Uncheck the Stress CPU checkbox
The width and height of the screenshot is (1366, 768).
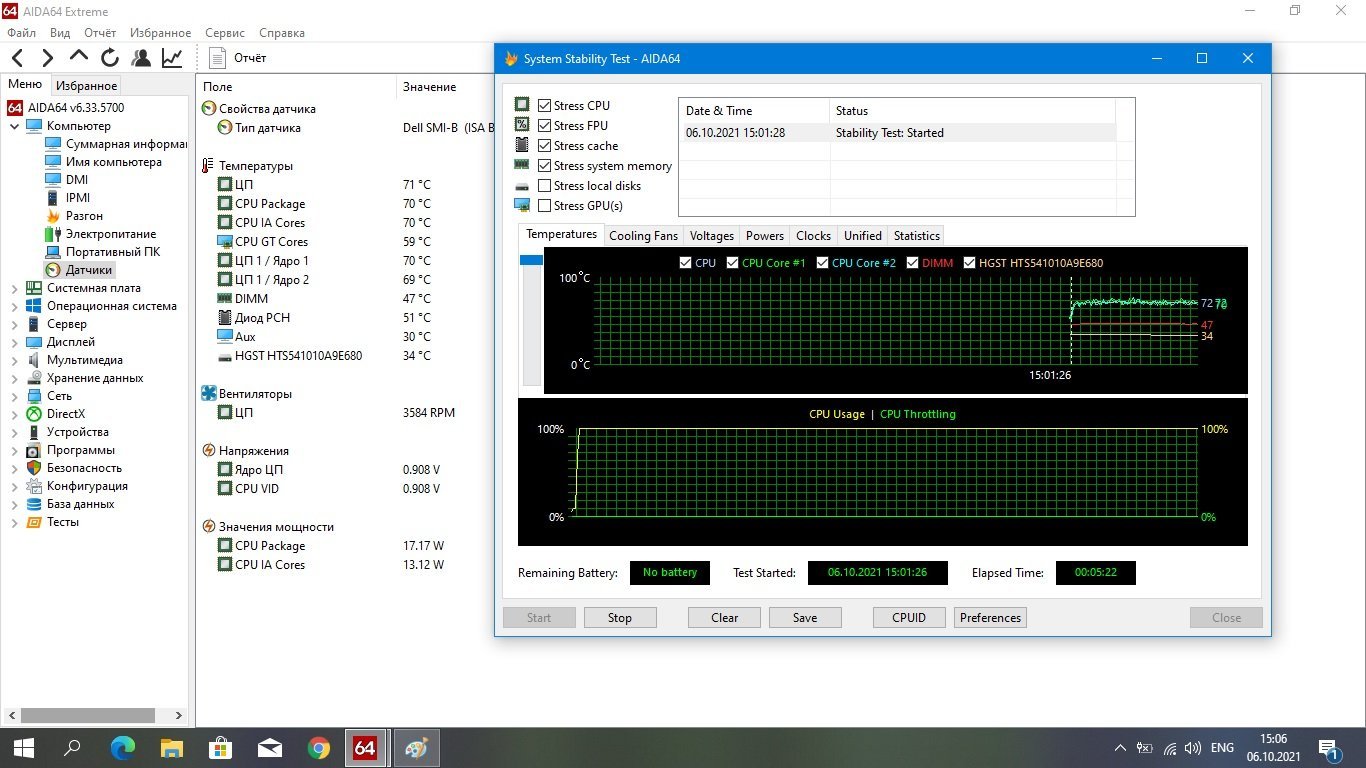point(545,106)
